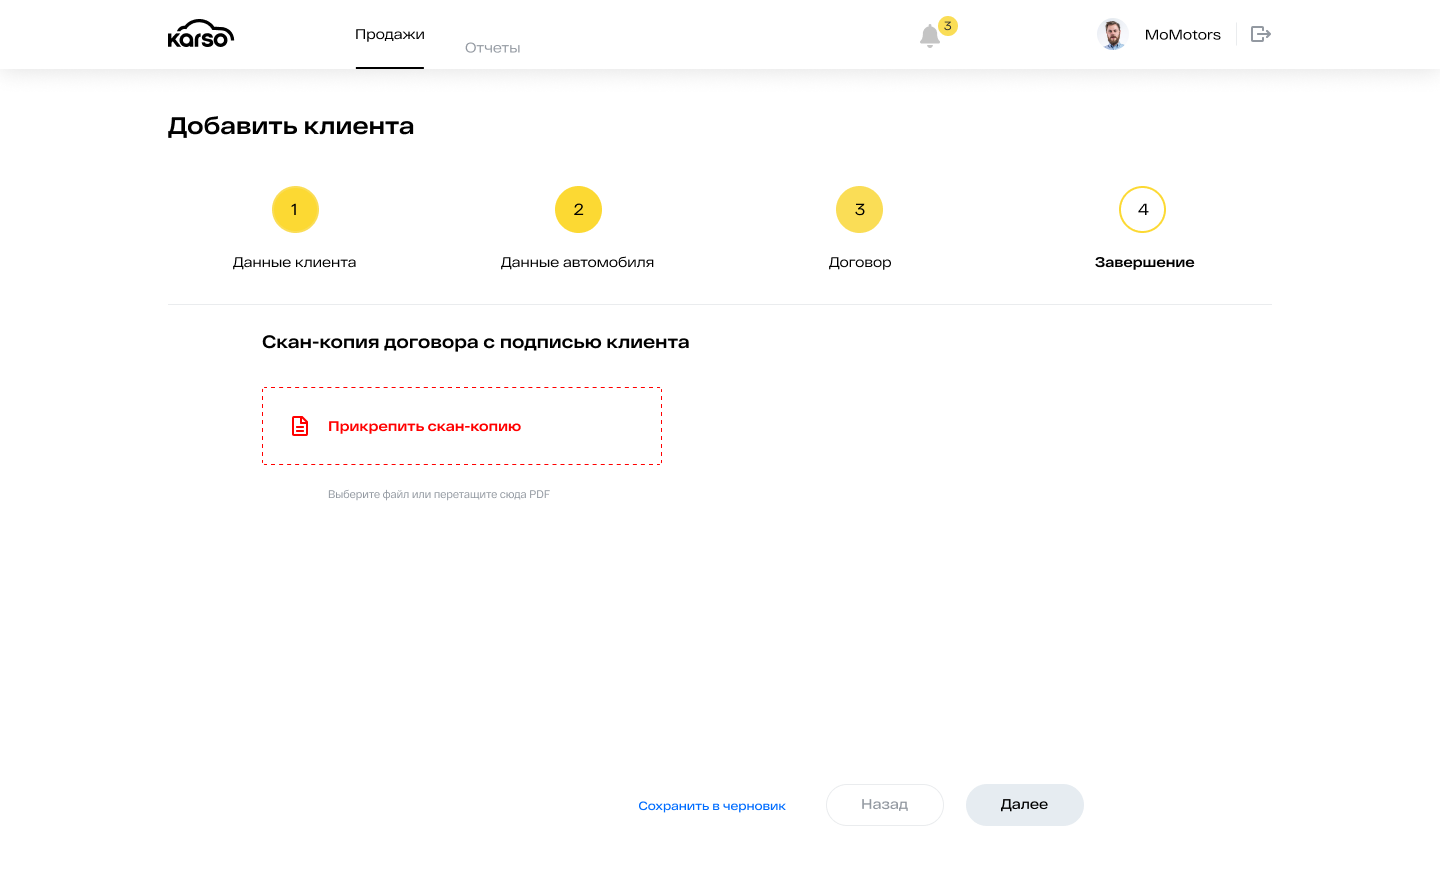Click the Данные автомобиля step label
This screenshot has width=1440, height=870.
pos(577,262)
